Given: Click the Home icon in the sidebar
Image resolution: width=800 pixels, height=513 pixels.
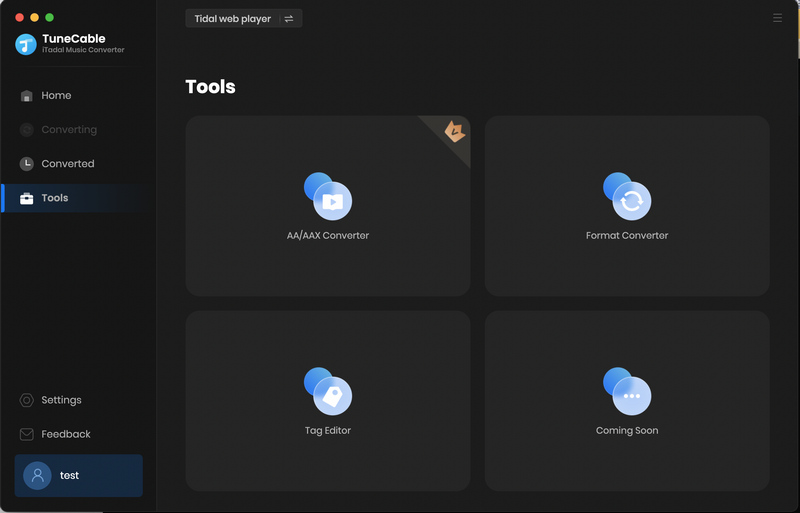Looking at the screenshot, I should pos(27,95).
